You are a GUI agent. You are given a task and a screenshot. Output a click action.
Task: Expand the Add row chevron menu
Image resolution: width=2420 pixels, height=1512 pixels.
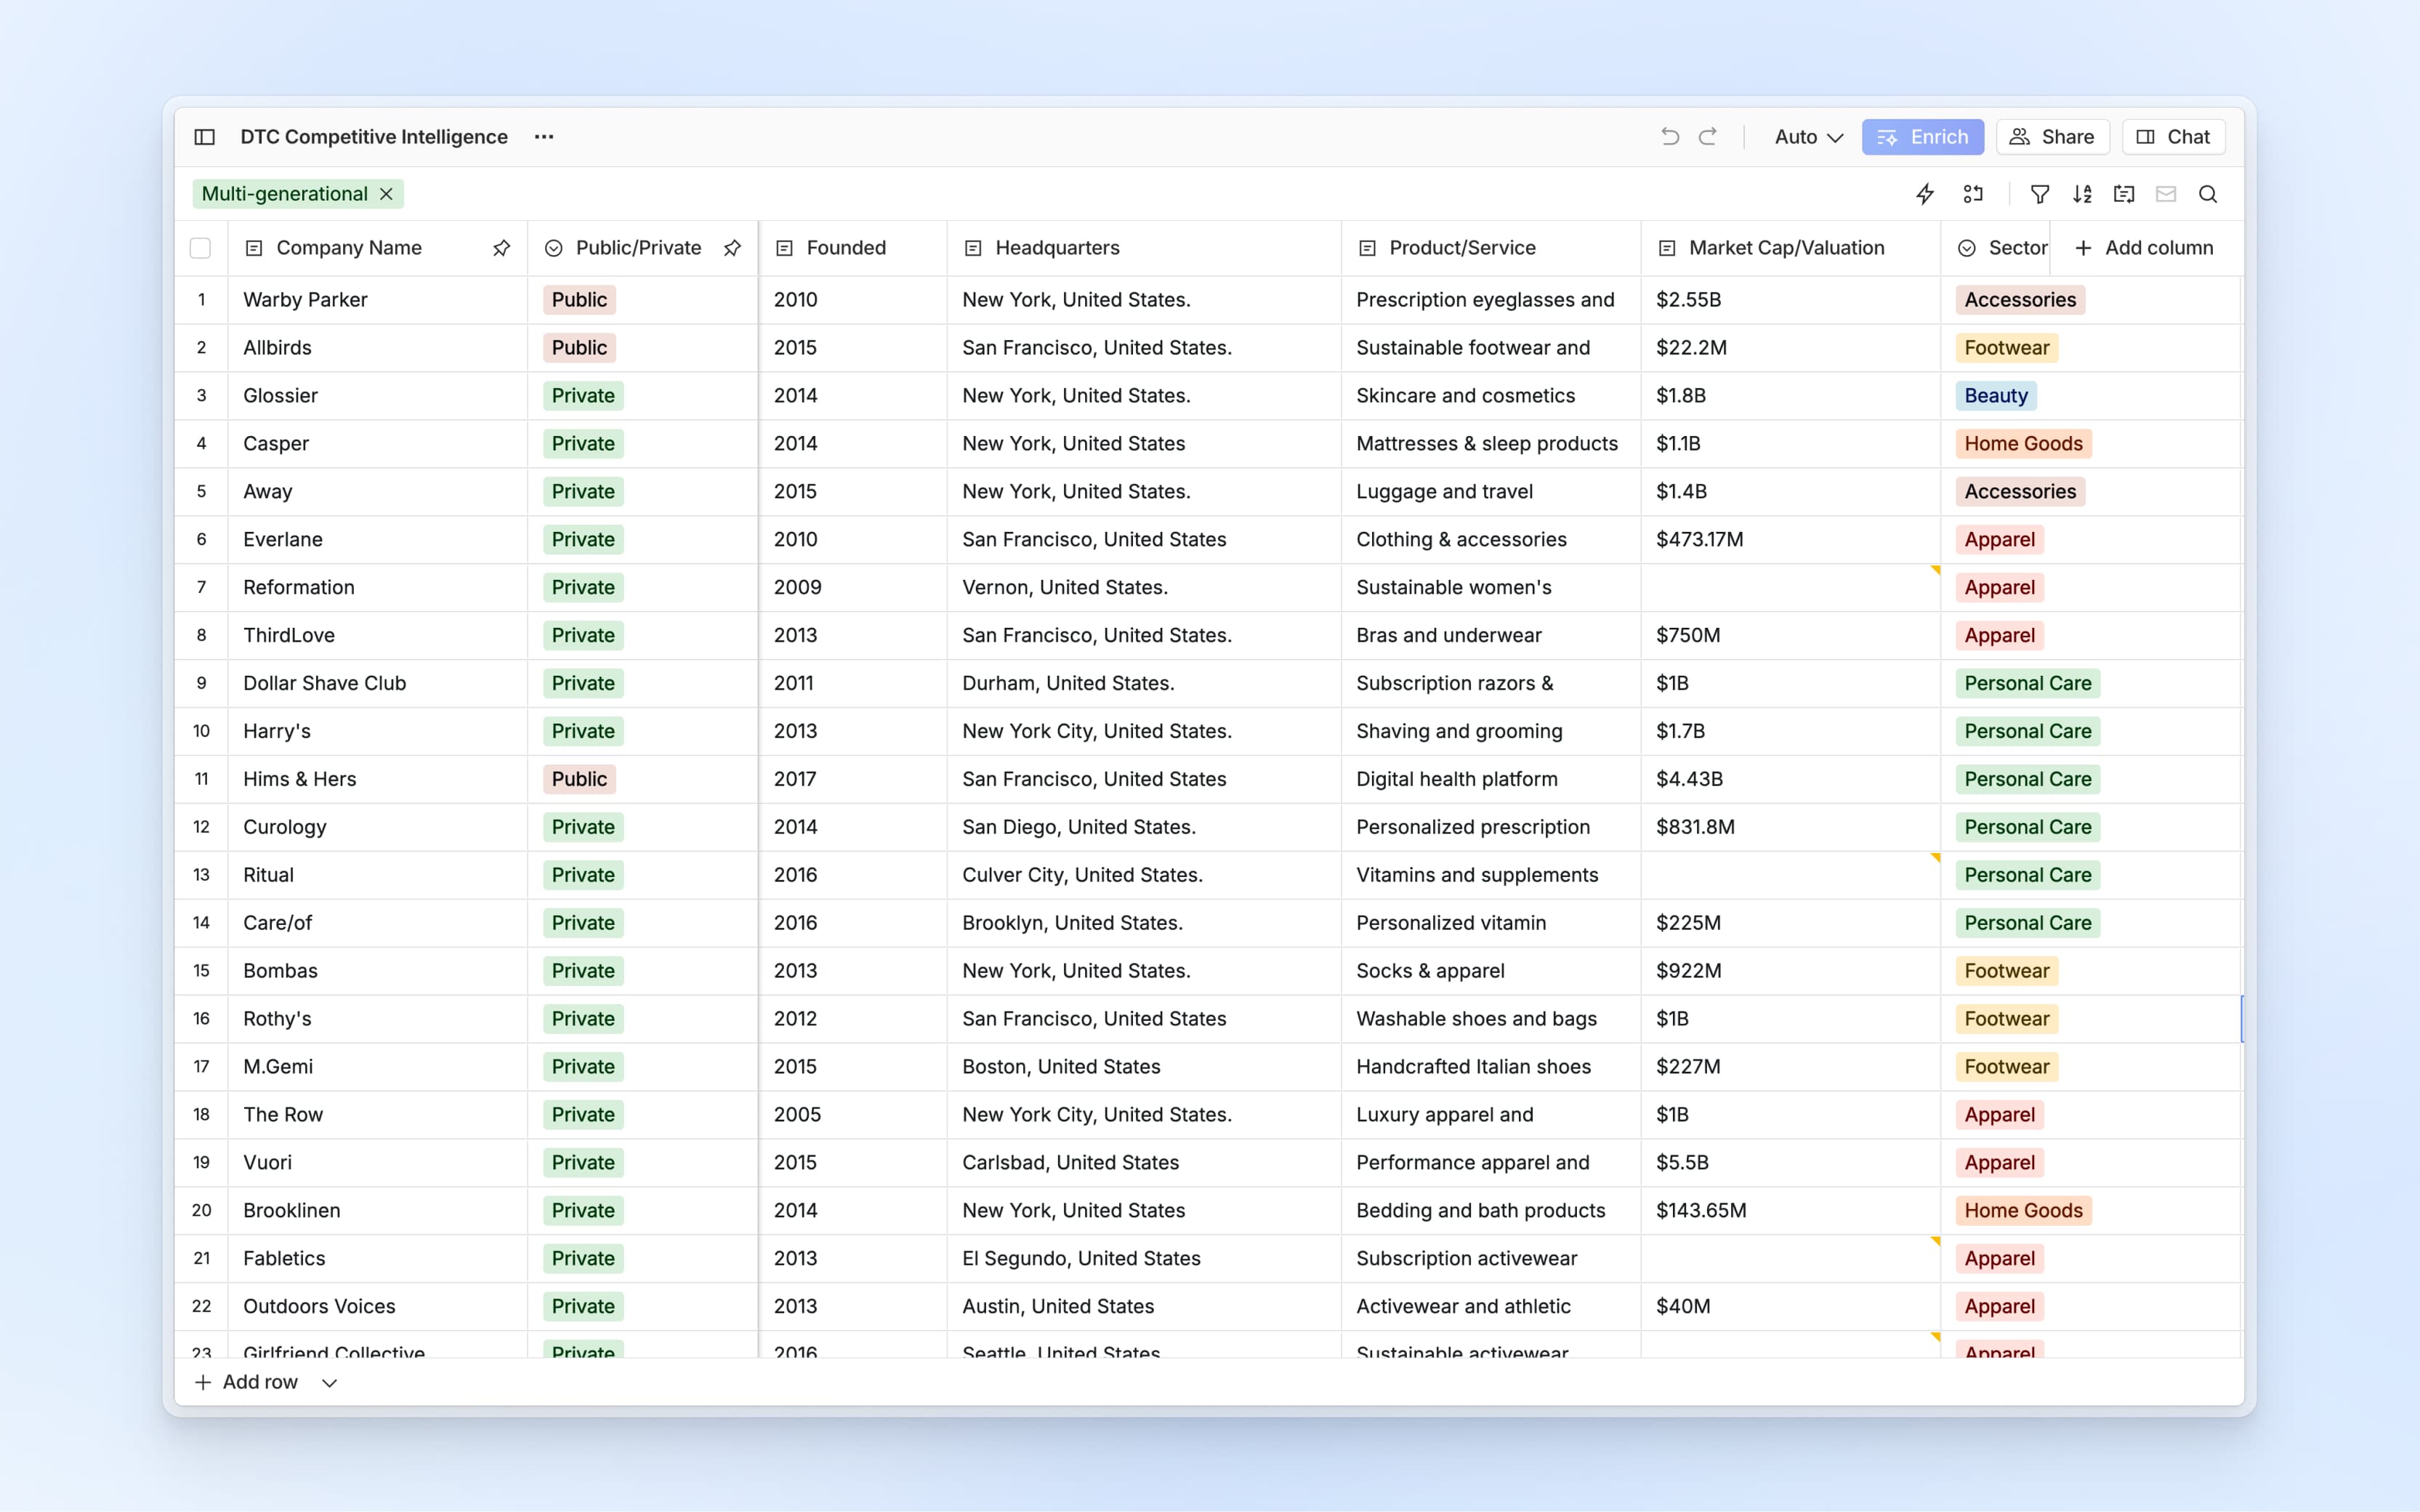(x=329, y=1383)
